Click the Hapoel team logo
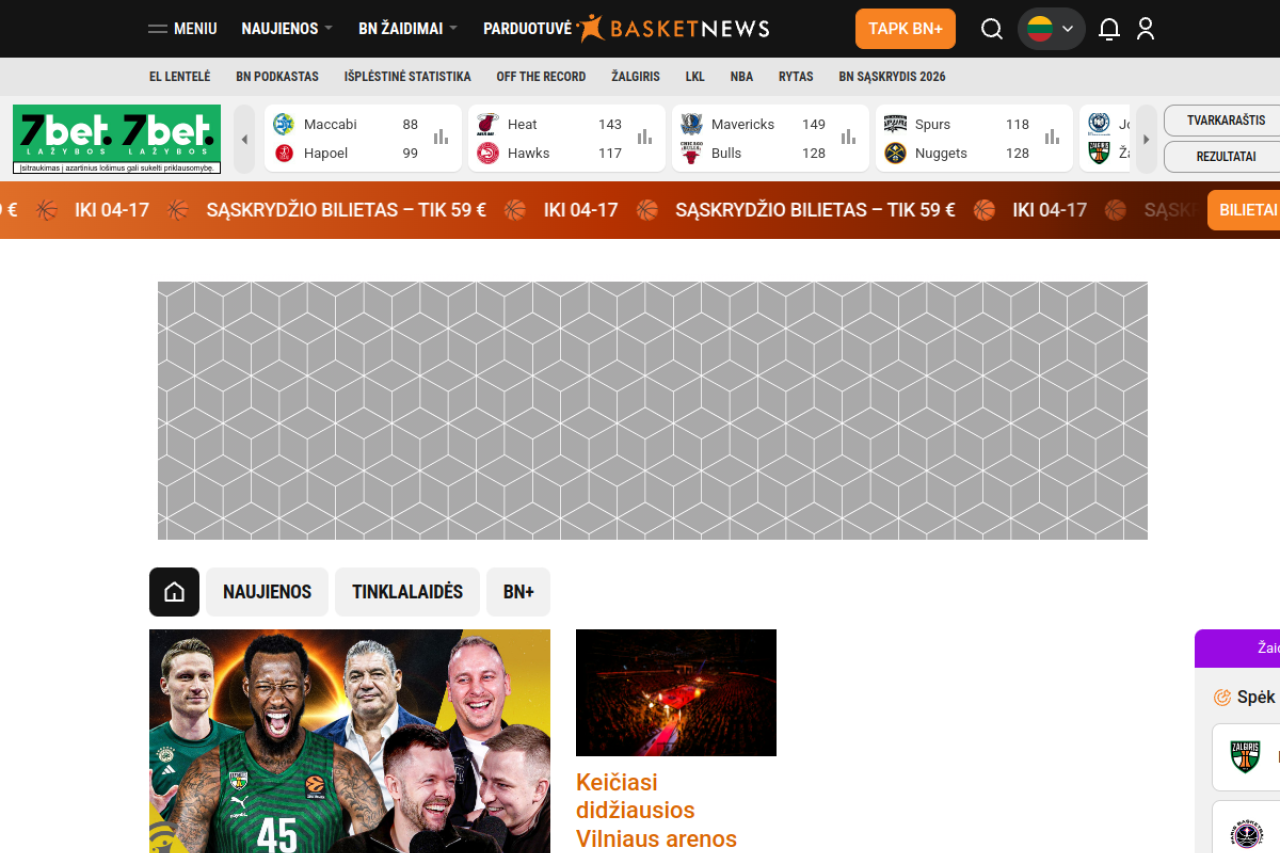Viewport: 1280px width, 853px height. coord(284,153)
